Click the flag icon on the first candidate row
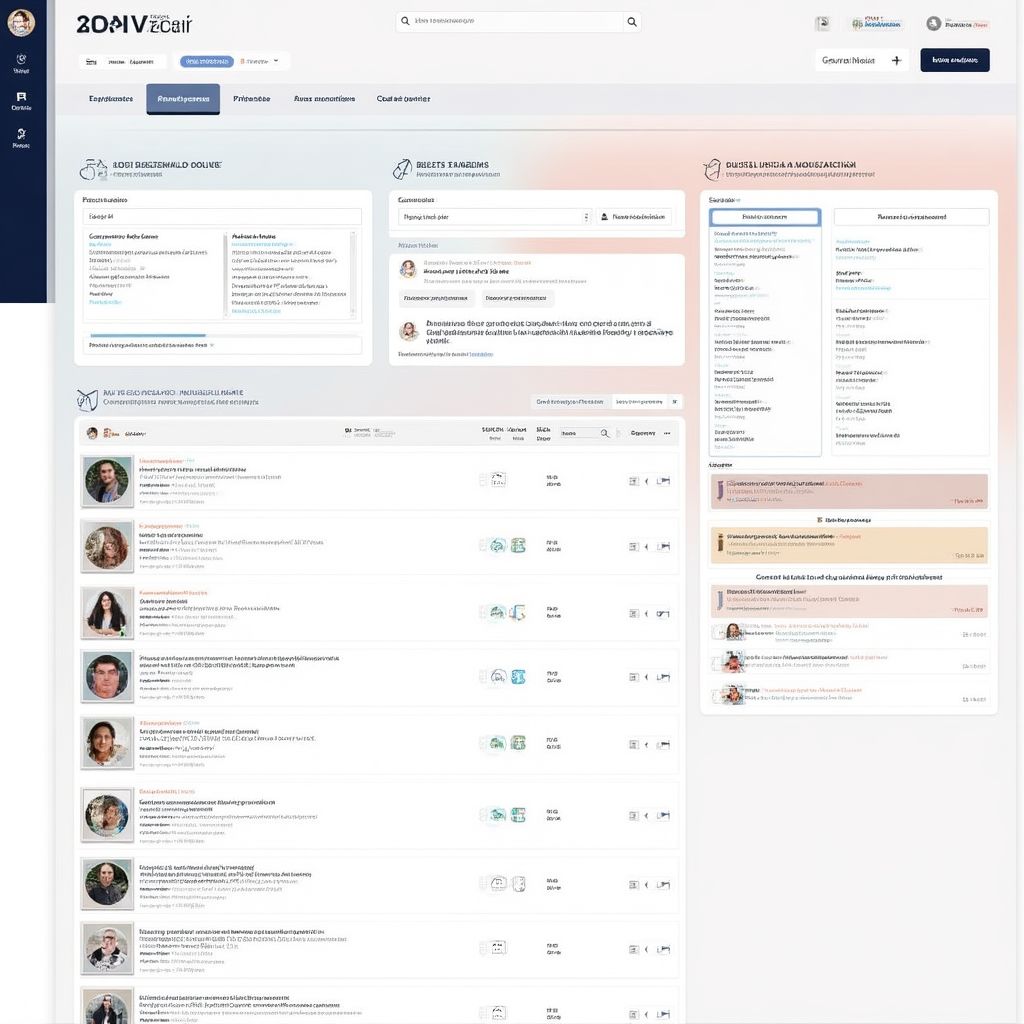Viewport: 1024px width, 1024px height. (x=663, y=479)
